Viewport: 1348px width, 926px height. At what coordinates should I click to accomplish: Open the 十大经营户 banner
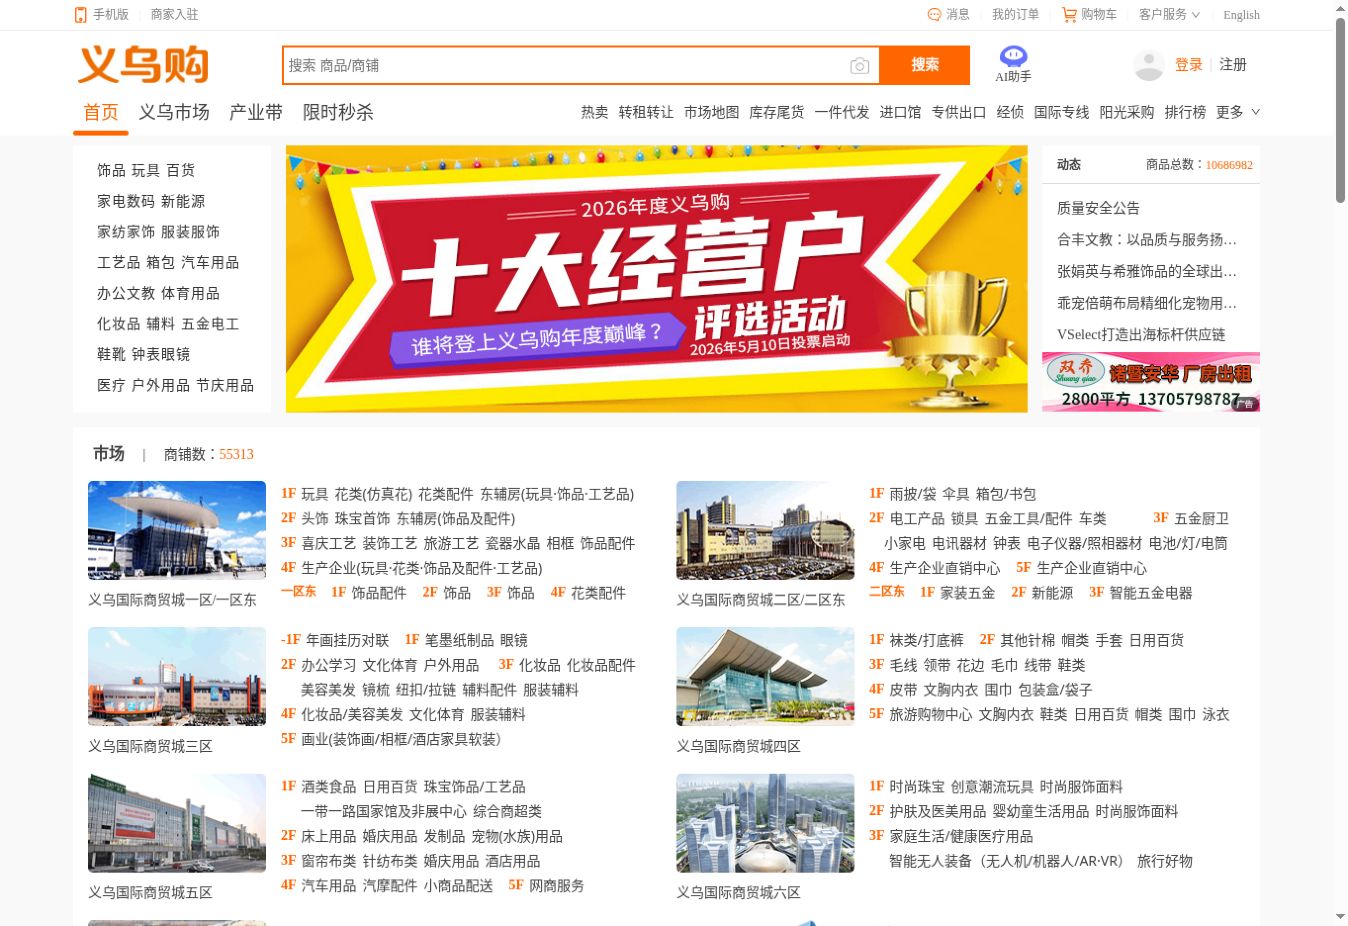[656, 279]
